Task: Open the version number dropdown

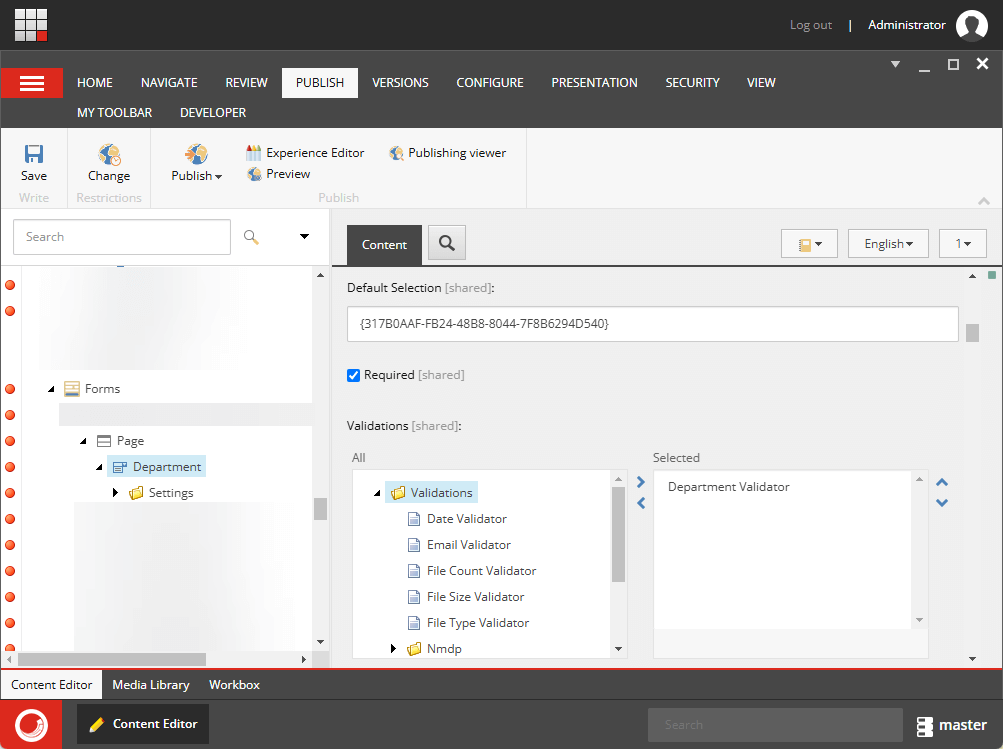Action: coord(961,242)
